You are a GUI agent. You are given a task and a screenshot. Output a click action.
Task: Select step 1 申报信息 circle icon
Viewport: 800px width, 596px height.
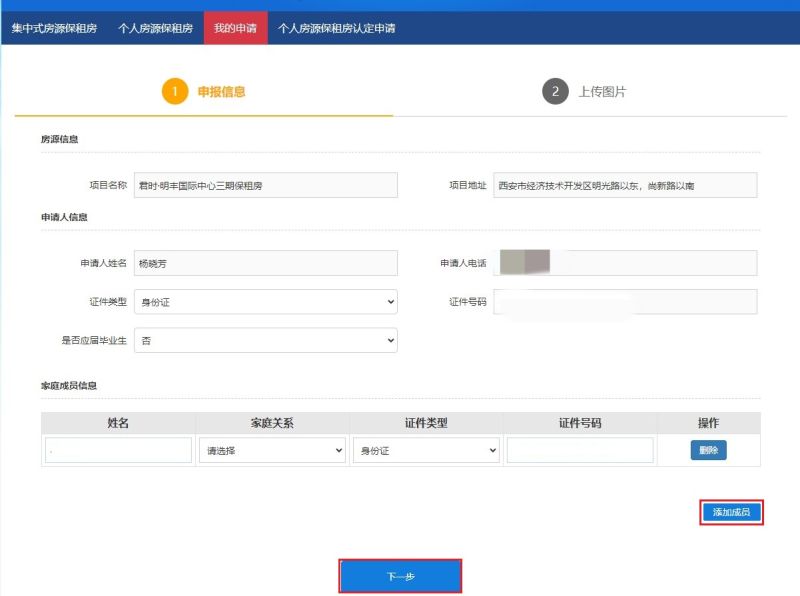173,90
